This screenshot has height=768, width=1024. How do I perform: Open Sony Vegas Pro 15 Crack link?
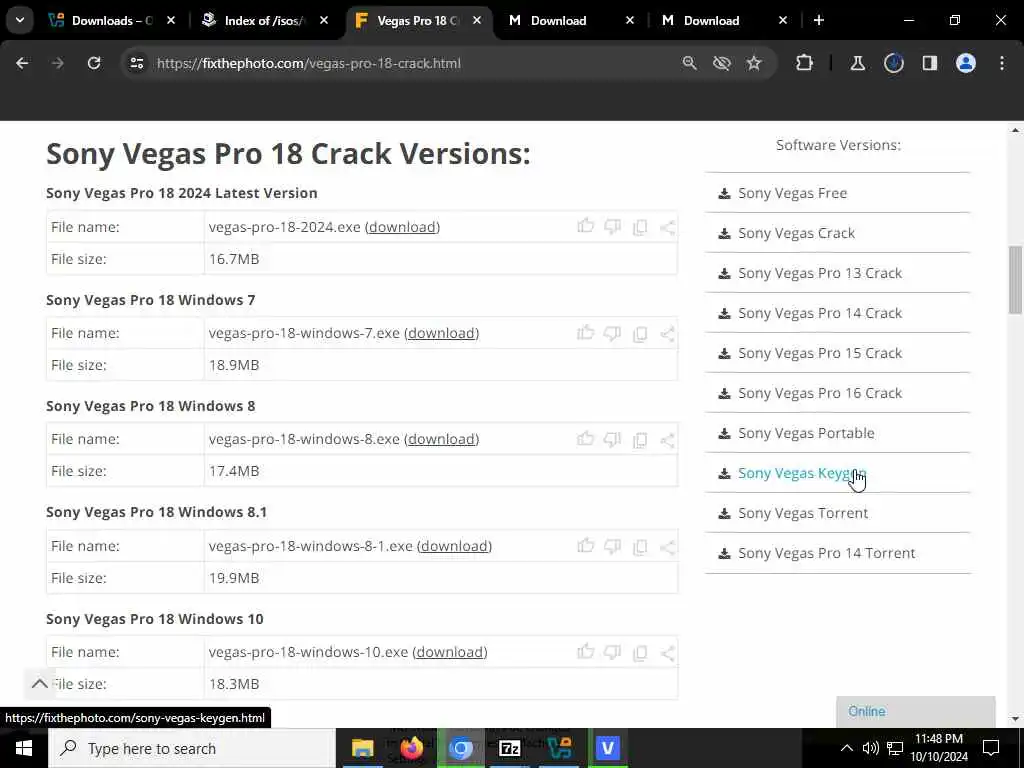(x=820, y=353)
